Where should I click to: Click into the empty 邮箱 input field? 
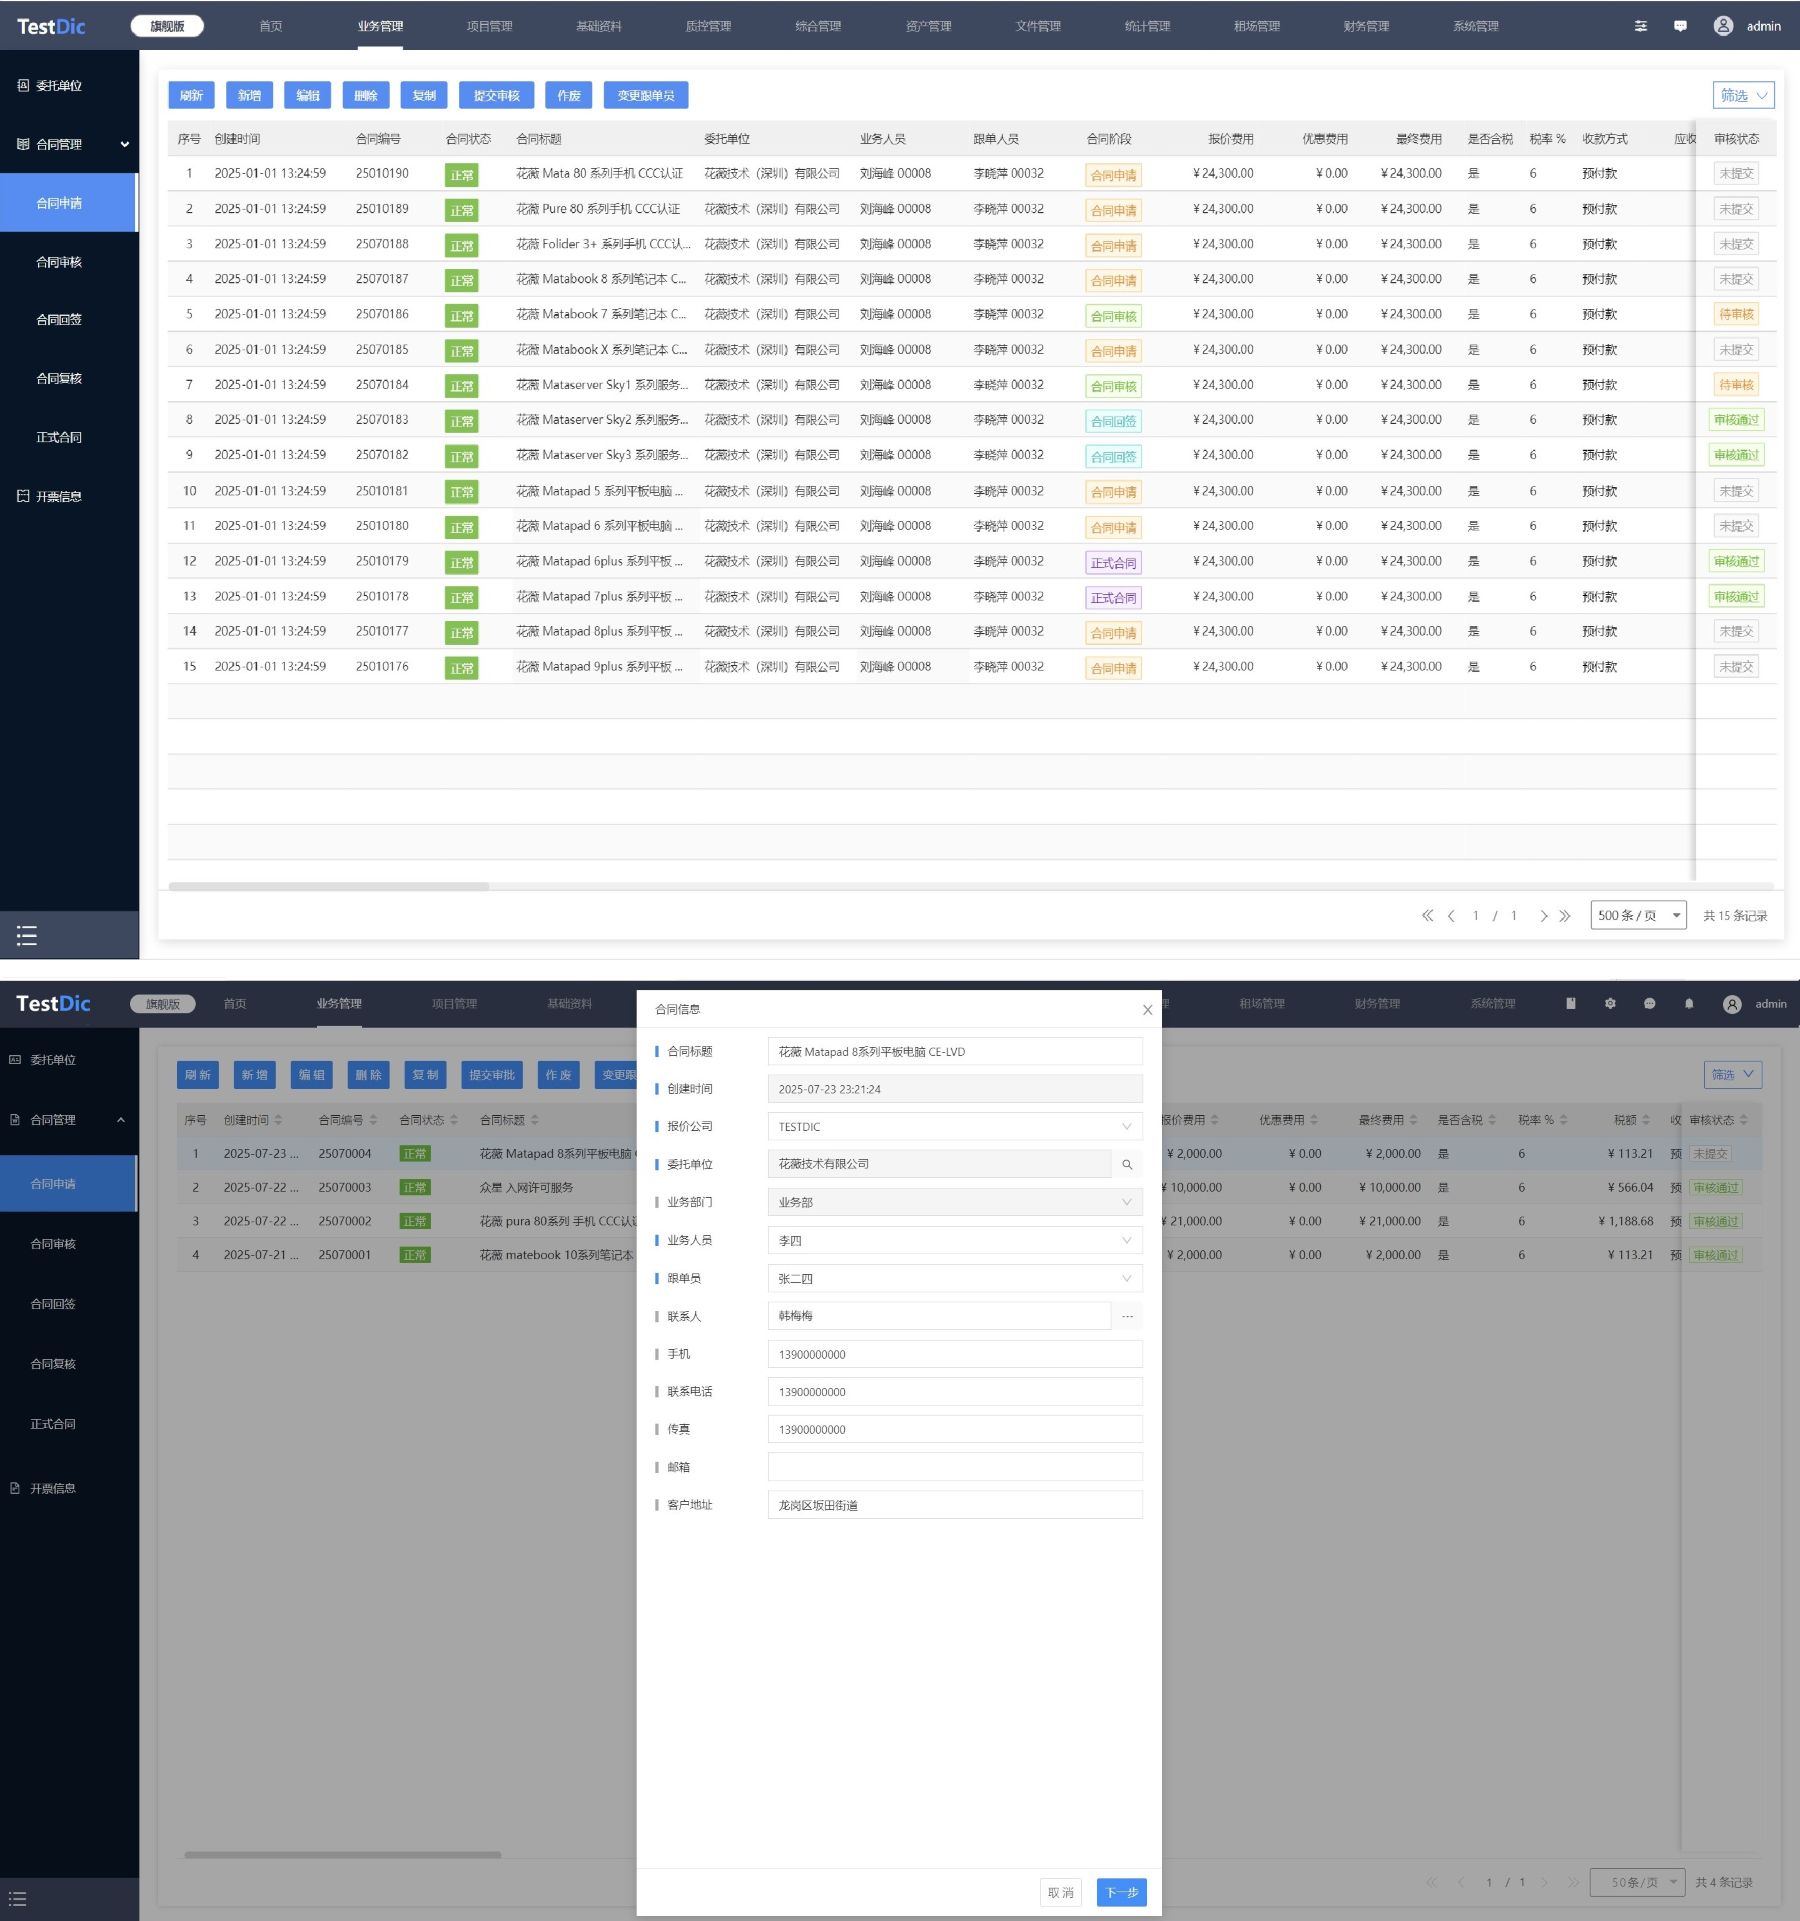click(954, 1467)
